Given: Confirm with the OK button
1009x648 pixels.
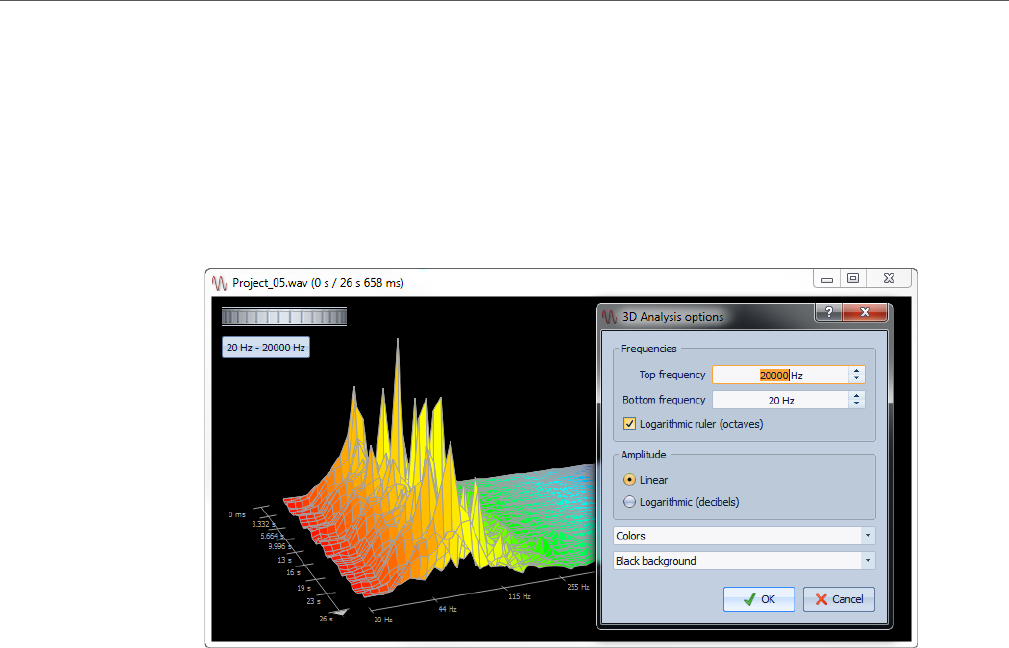Looking at the screenshot, I should (x=759, y=599).
